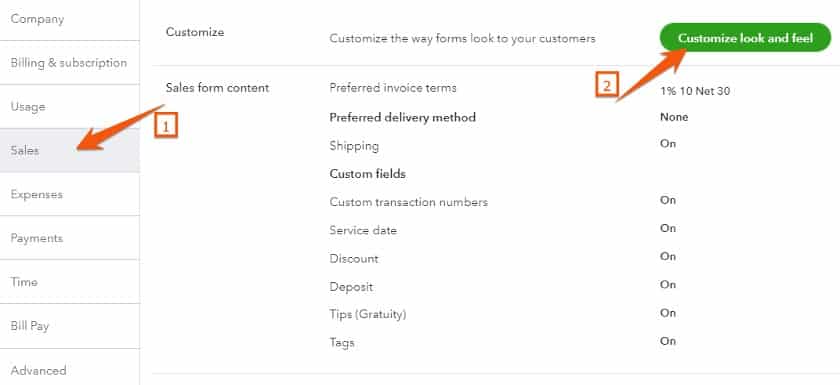Open the Bill Pay tab
This screenshot has height=385, width=840.
click(x=70, y=326)
